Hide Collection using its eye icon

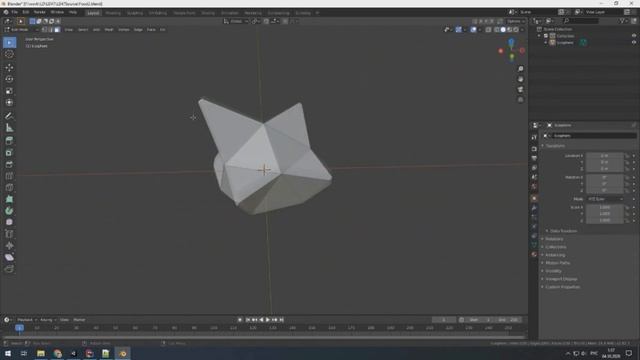pos(634,36)
